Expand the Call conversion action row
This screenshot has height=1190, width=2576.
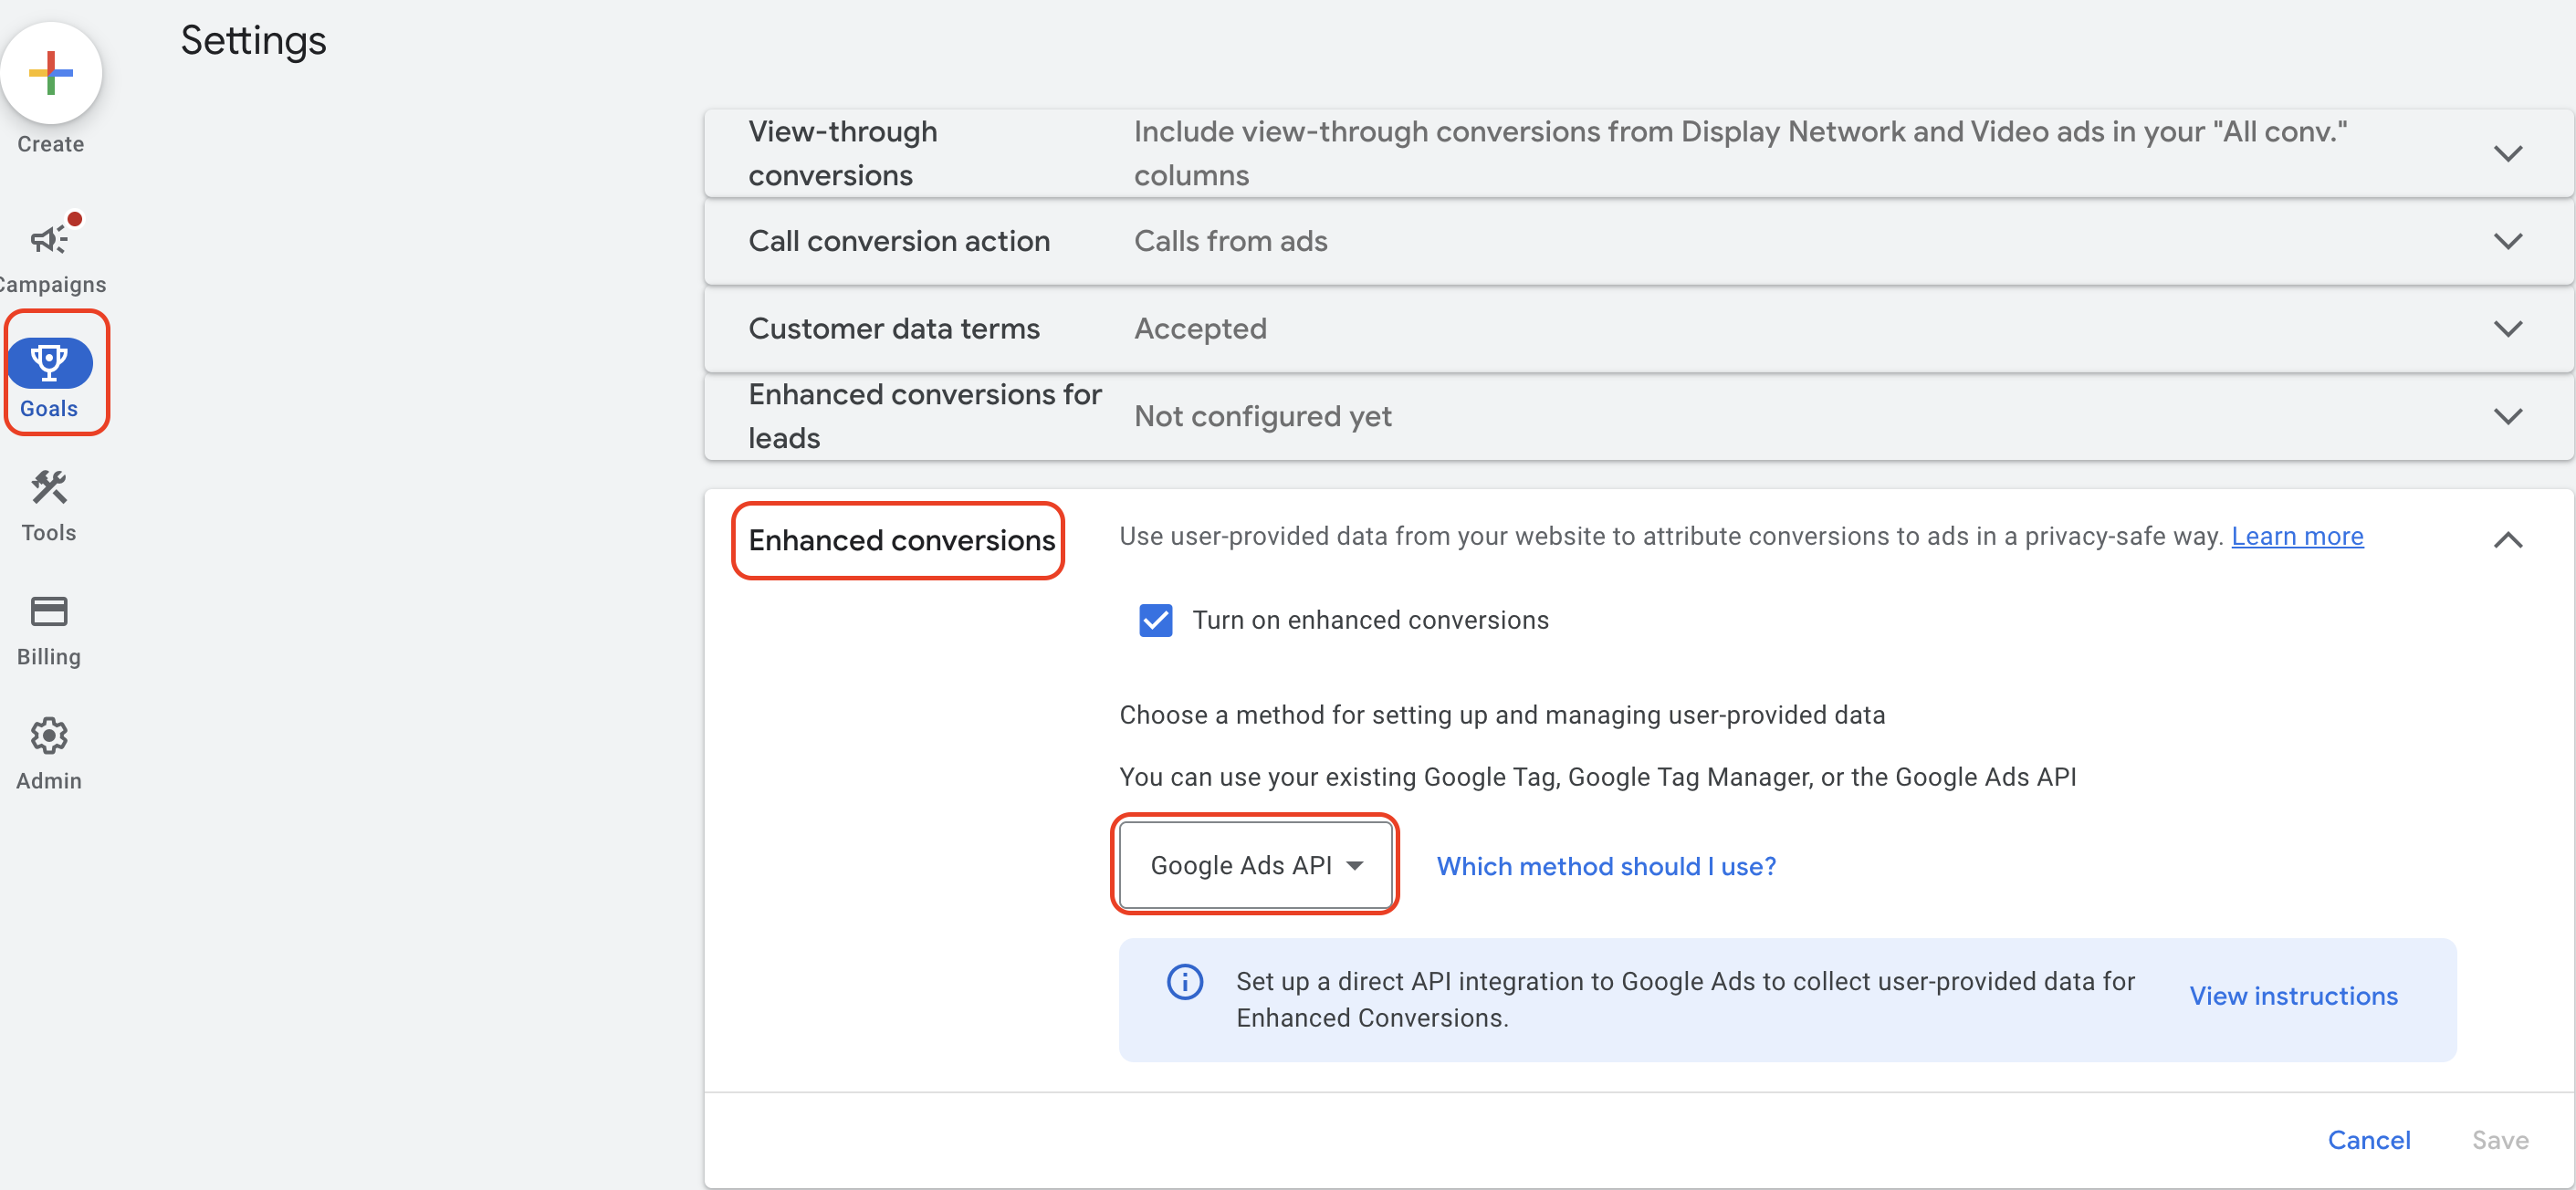(x=2507, y=241)
